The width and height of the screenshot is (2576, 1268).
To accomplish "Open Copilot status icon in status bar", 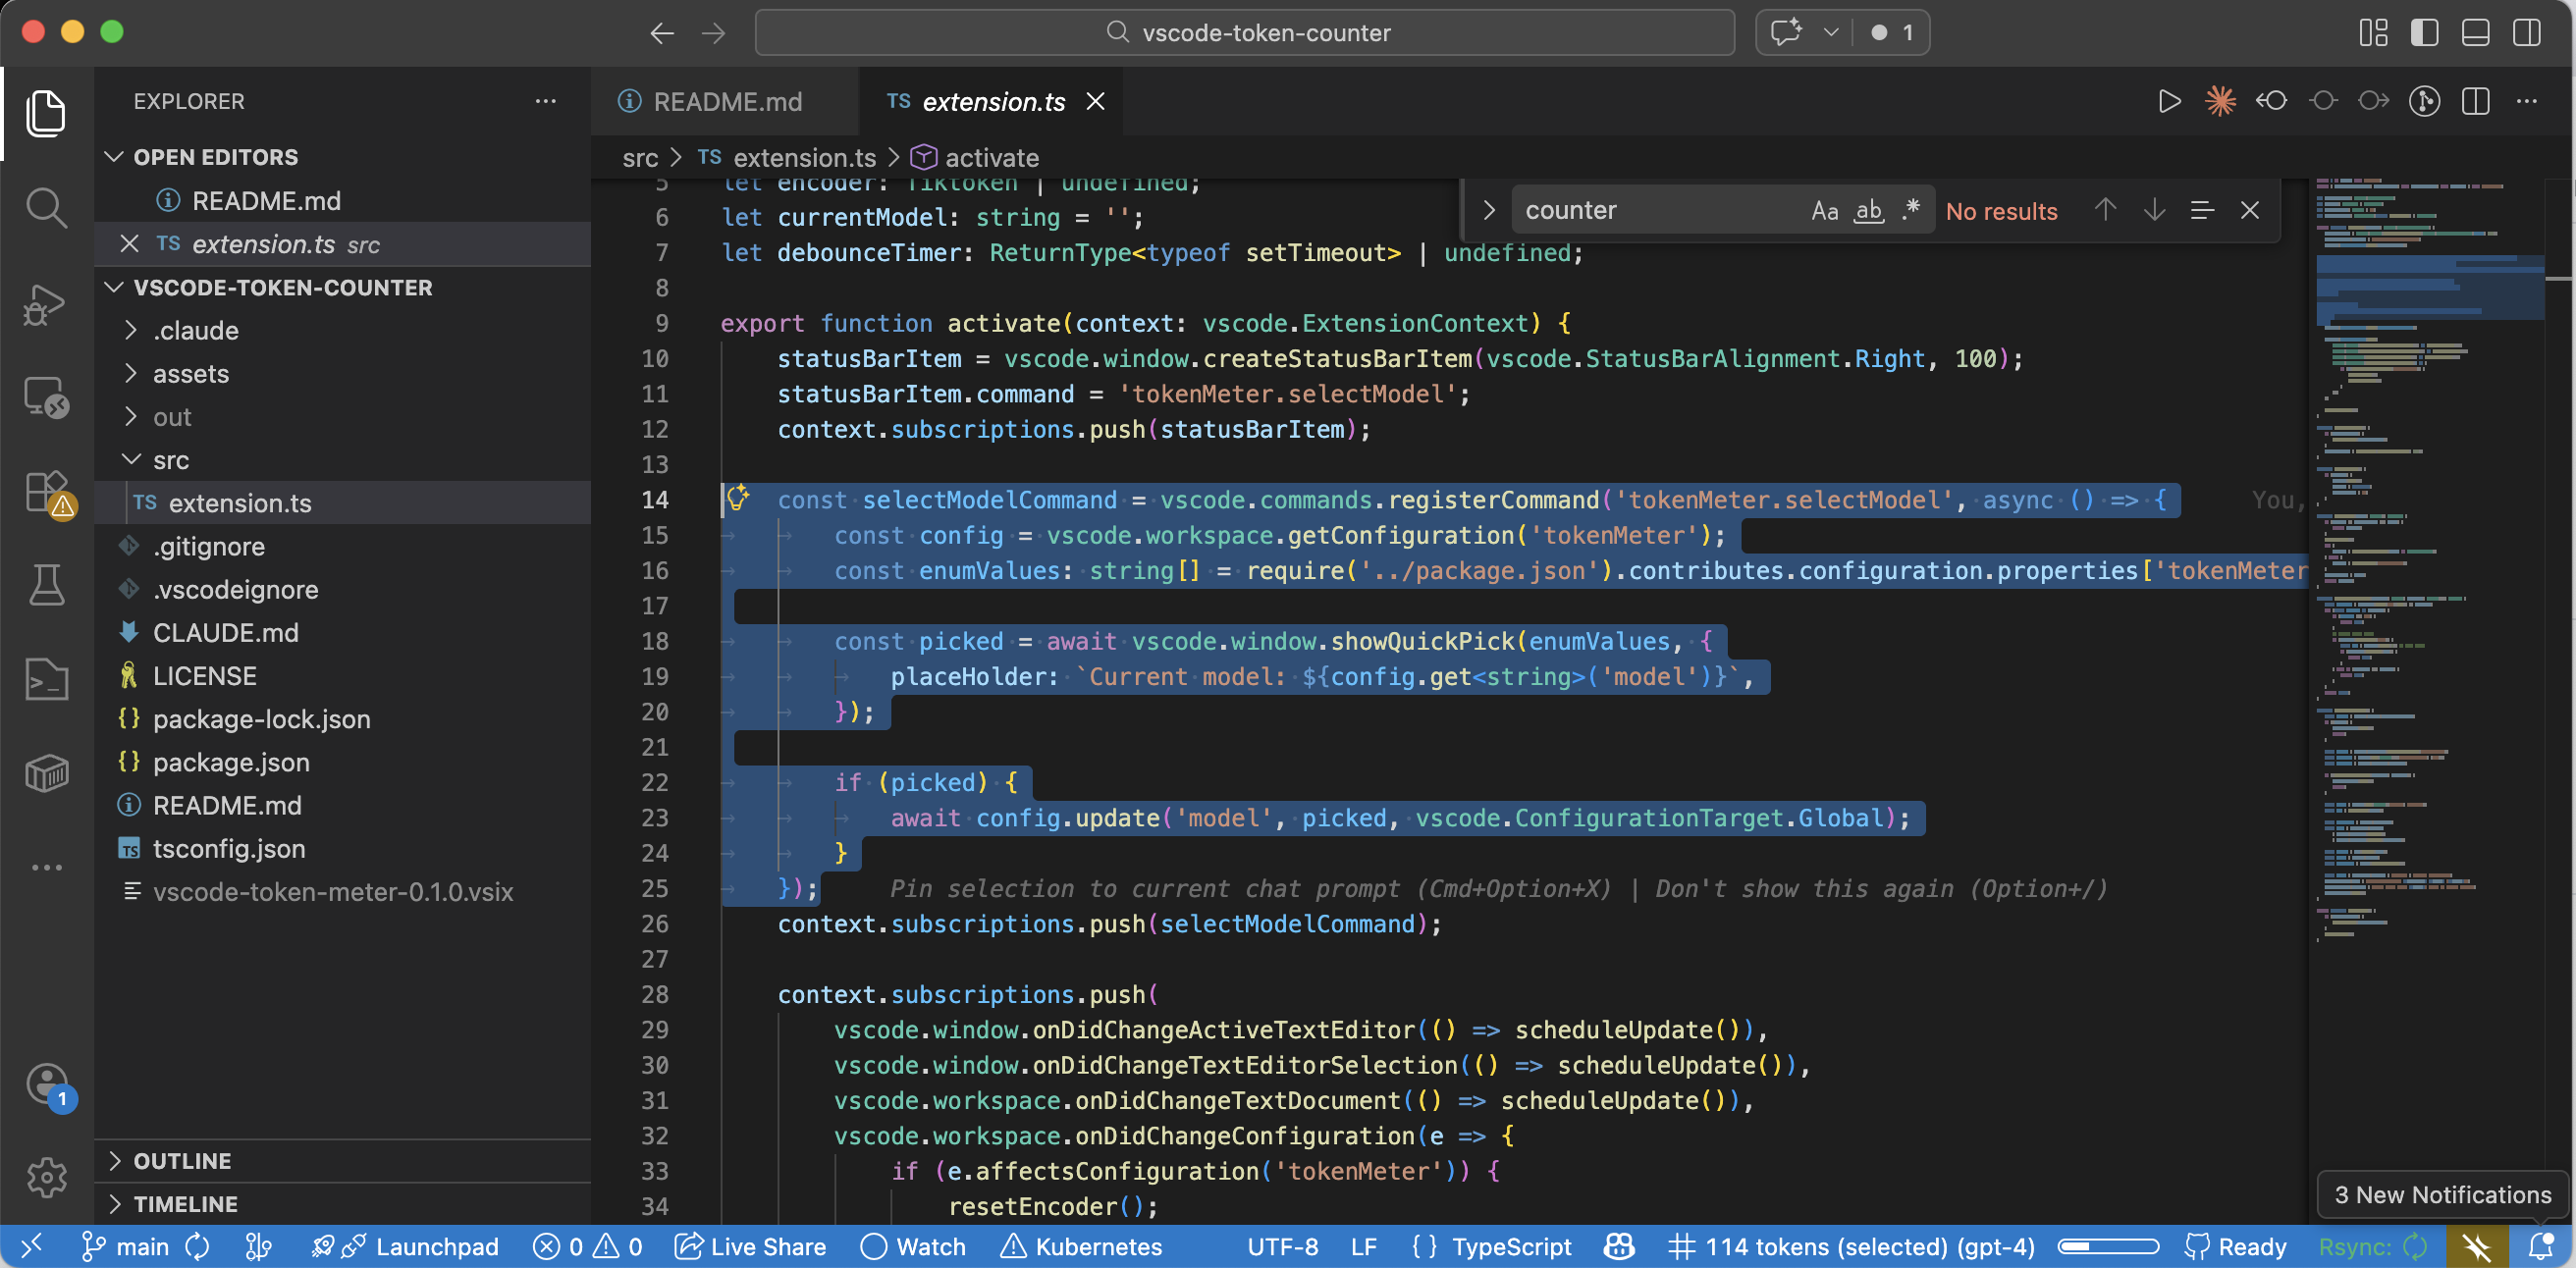I will pyautogui.click(x=1619, y=1246).
